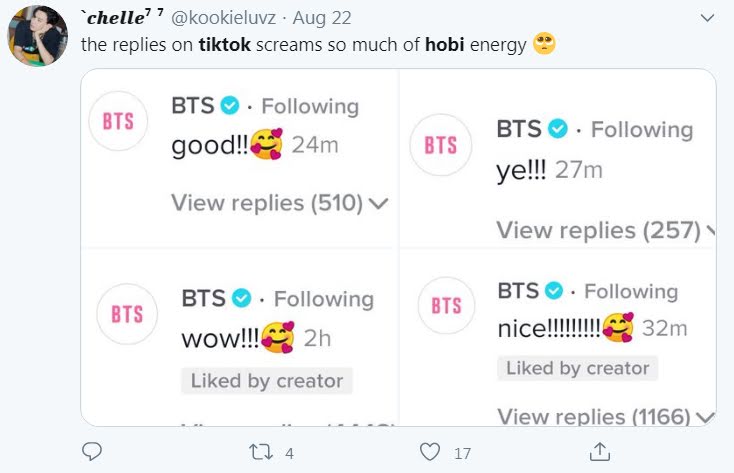
Task: Expand View replies (510)
Action: click(x=279, y=203)
